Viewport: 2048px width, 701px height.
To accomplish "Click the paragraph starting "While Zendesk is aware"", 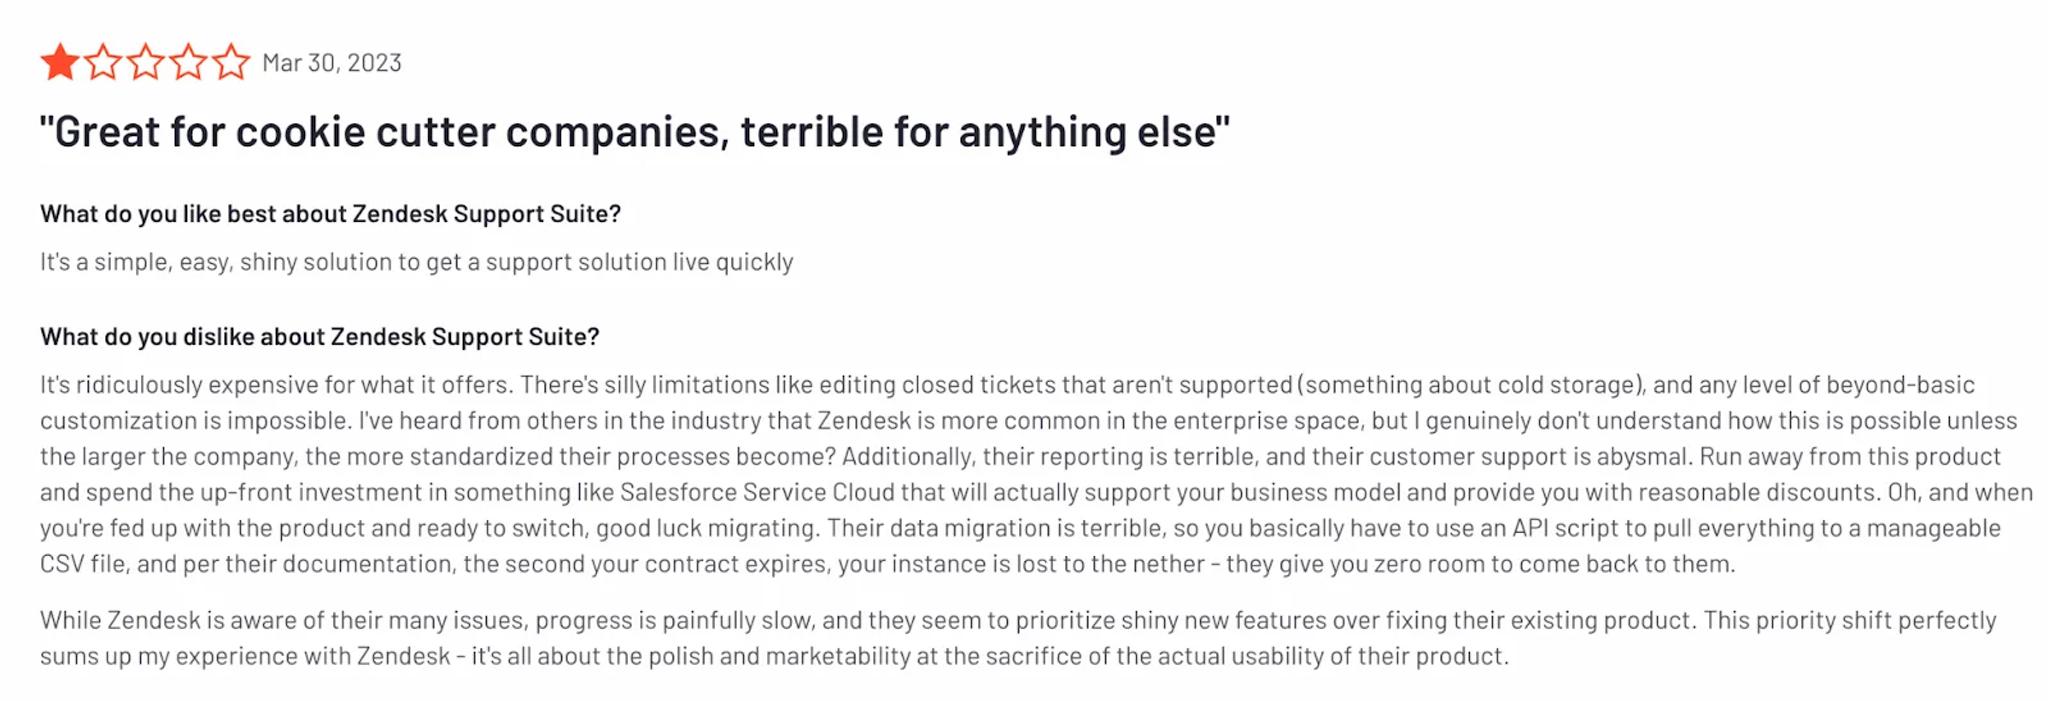I will pyautogui.click(x=1018, y=638).
